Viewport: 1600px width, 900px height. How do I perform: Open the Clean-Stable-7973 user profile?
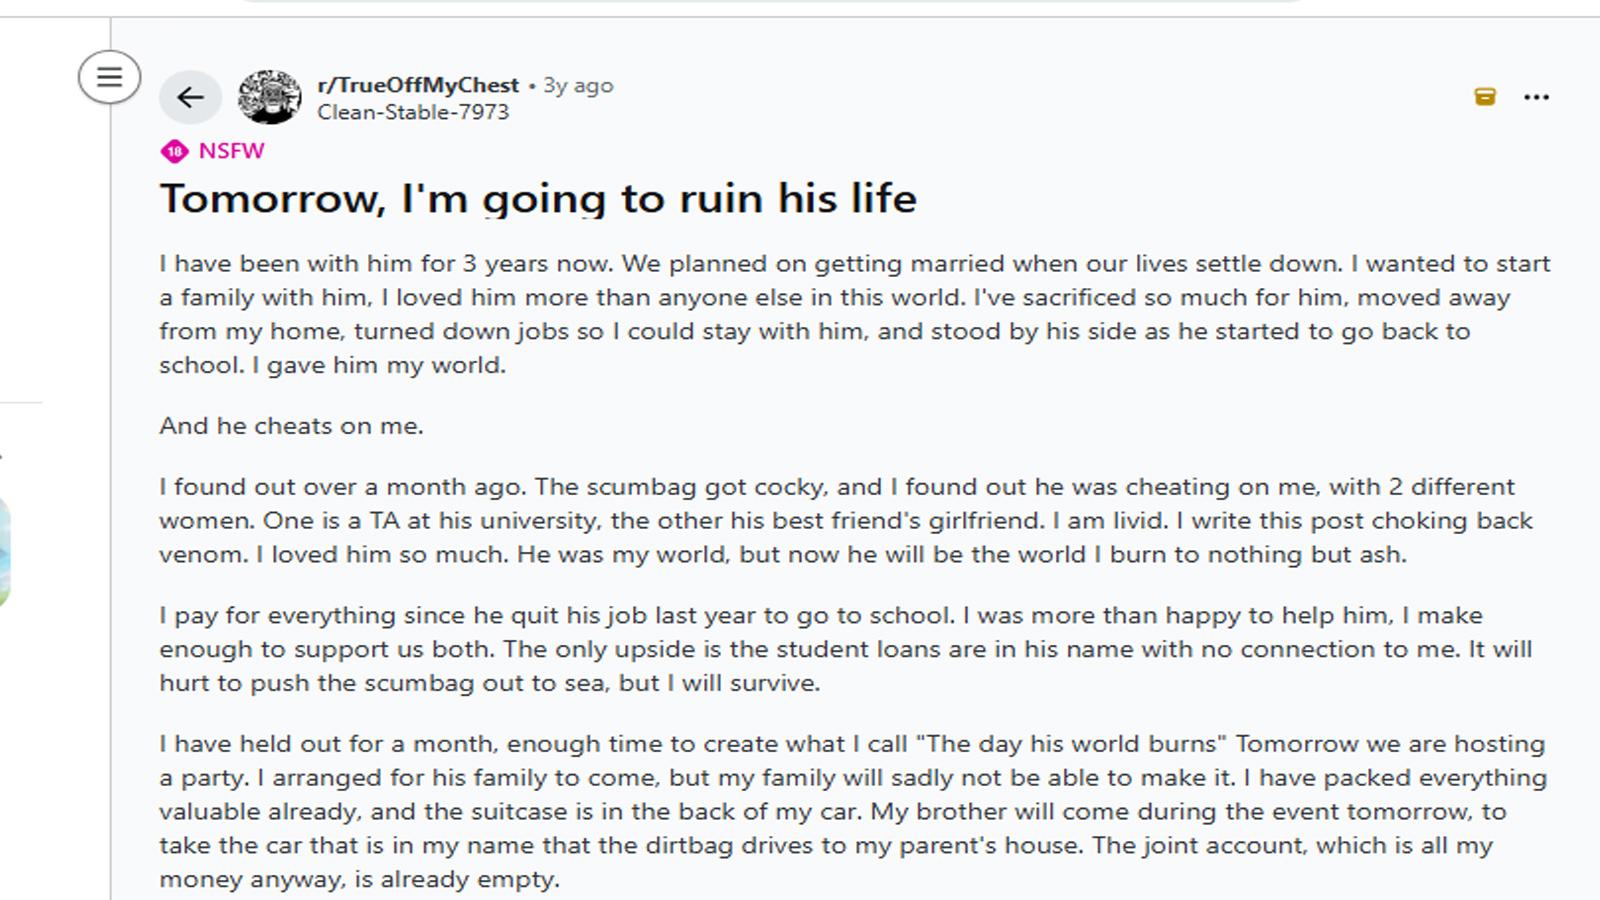(x=412, y=112)
